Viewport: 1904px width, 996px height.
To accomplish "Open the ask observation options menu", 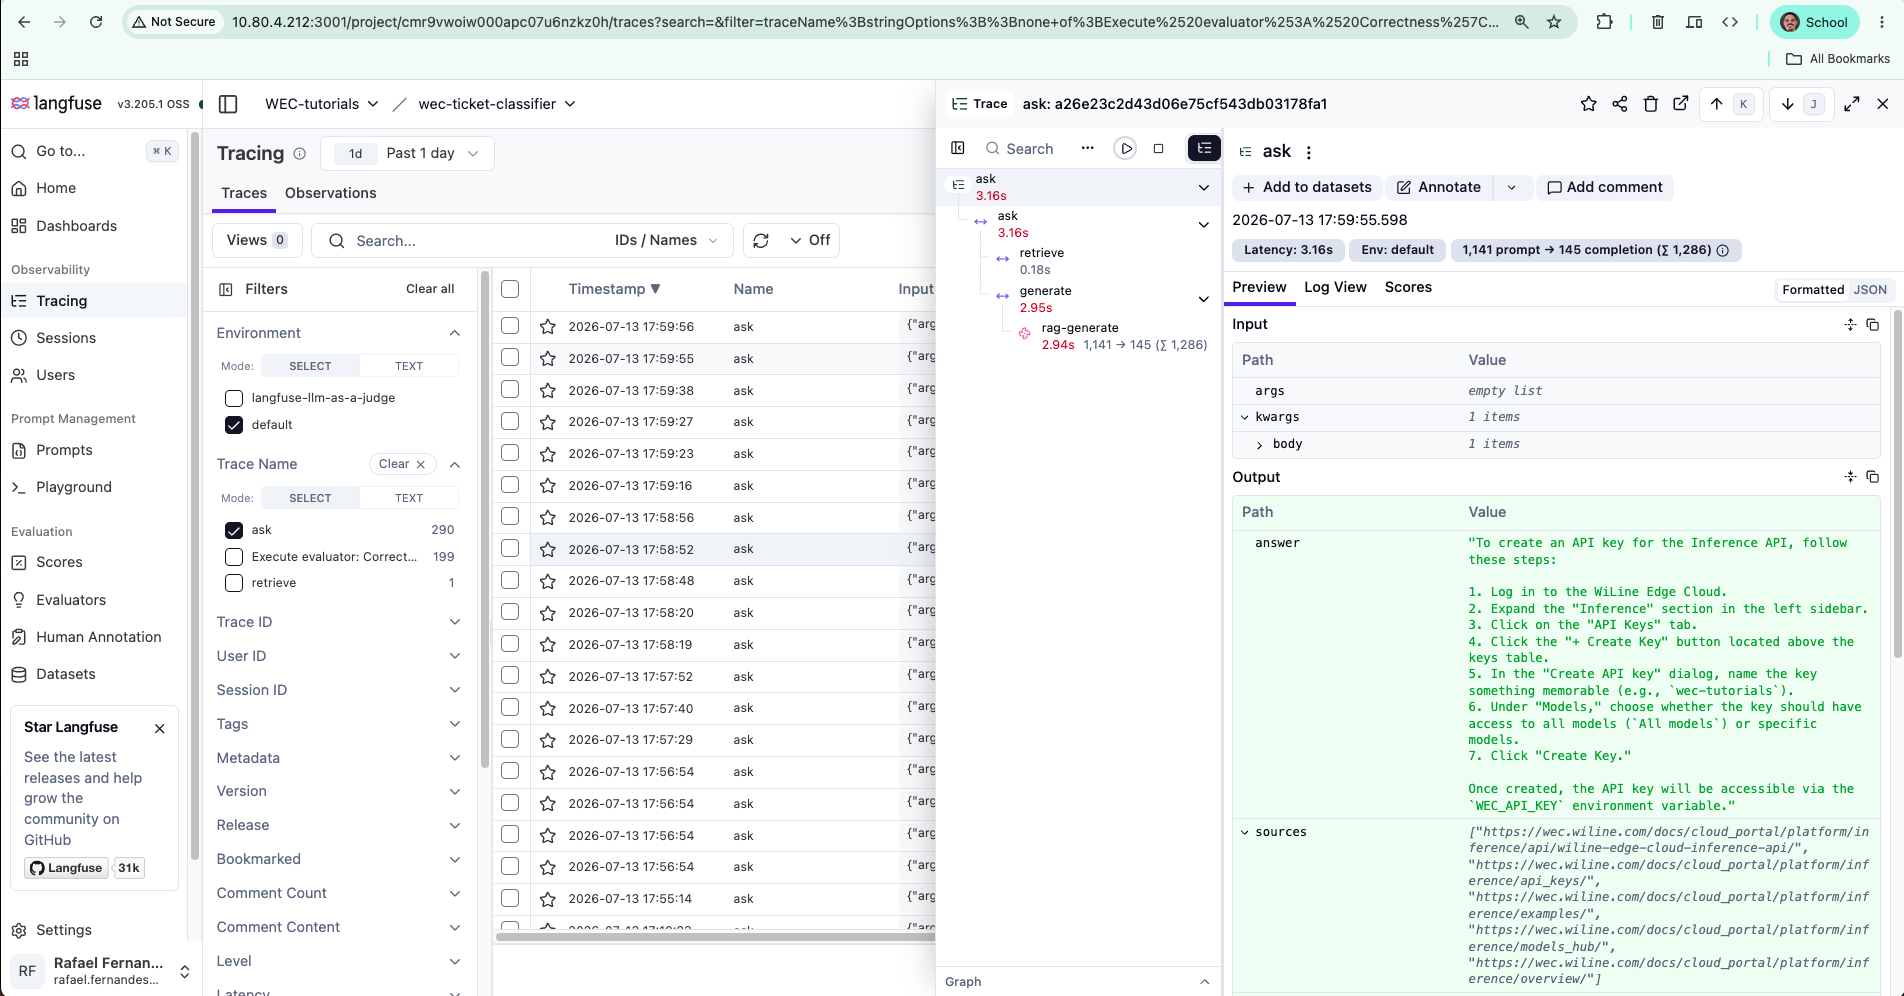I will point(1308,152).
